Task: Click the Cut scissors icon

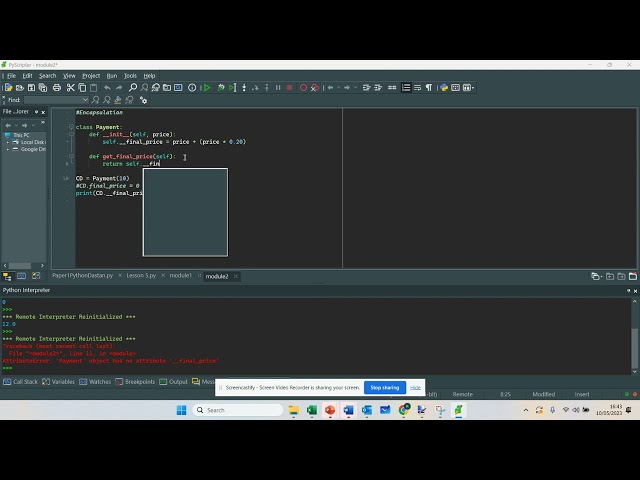Action: coord(71,88)
